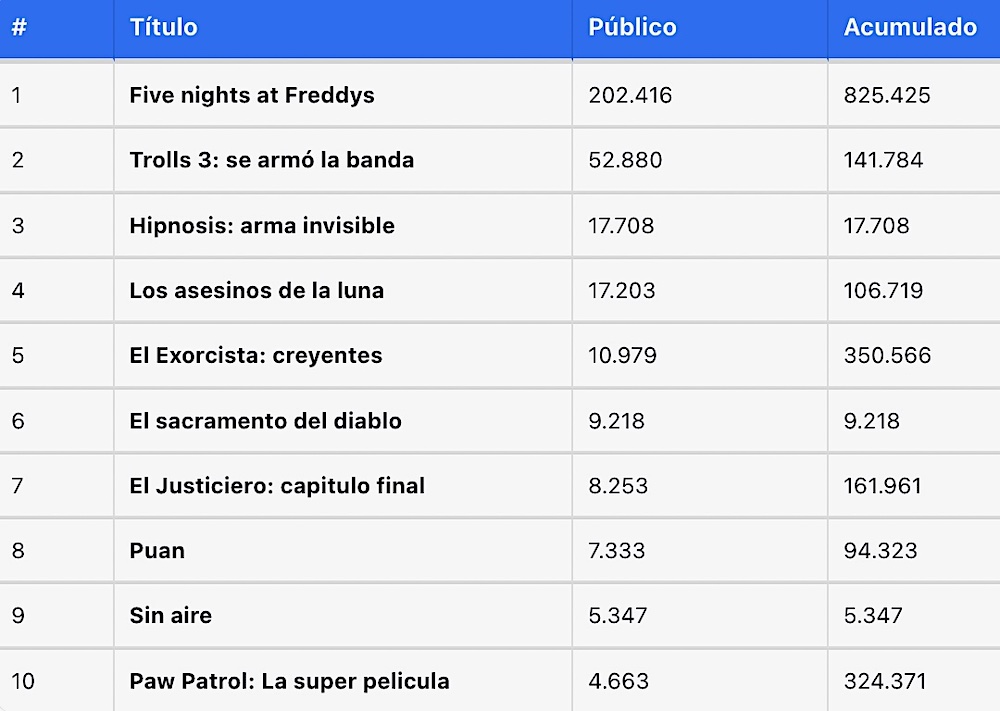
Task: Click Paw Patrol: La super pelicula
Action: coord(289,682)
